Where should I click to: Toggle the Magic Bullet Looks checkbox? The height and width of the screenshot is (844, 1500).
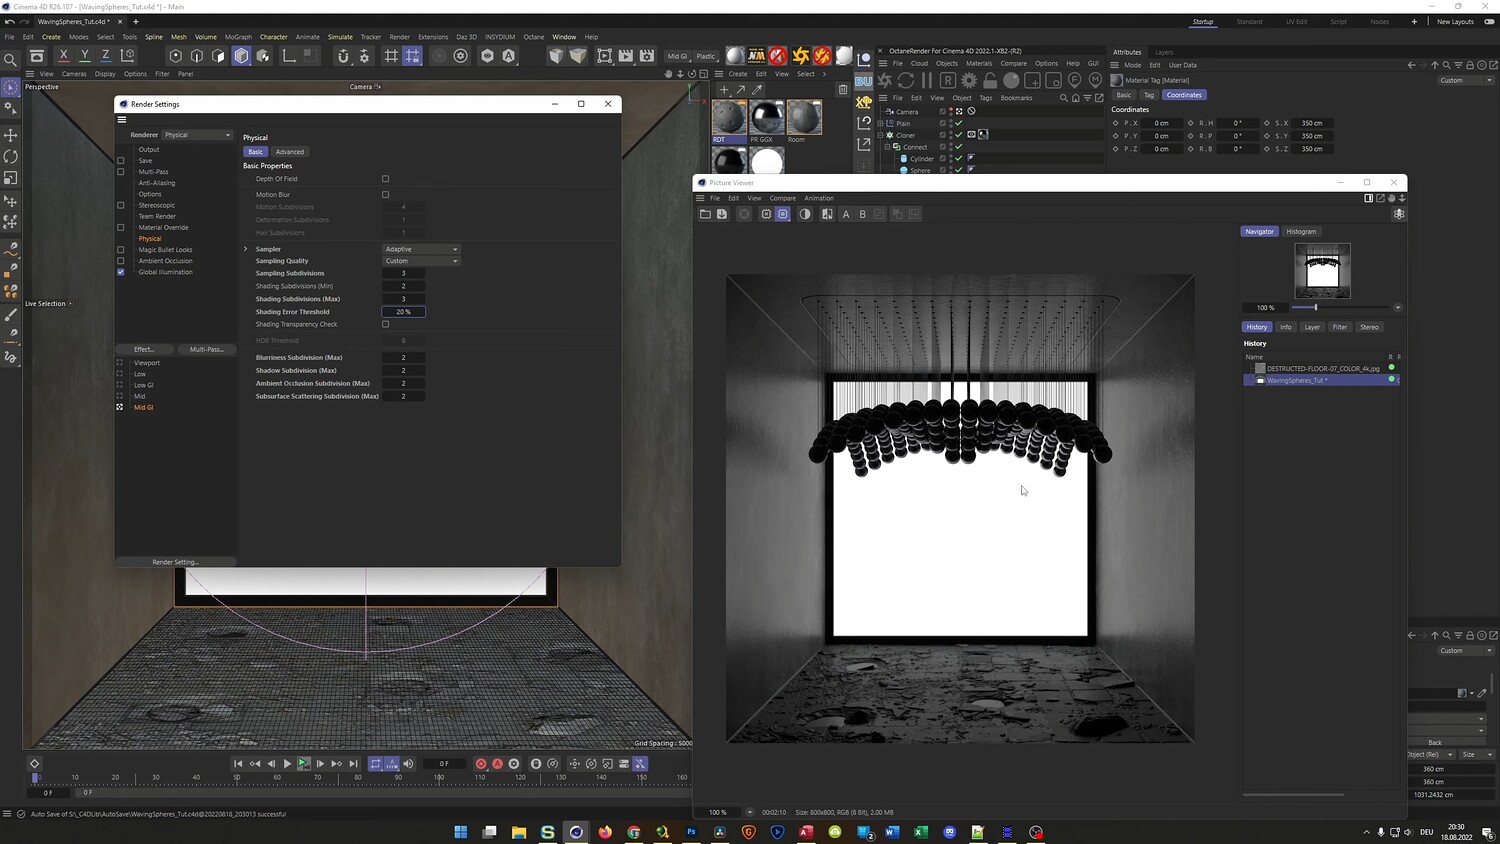121,250
